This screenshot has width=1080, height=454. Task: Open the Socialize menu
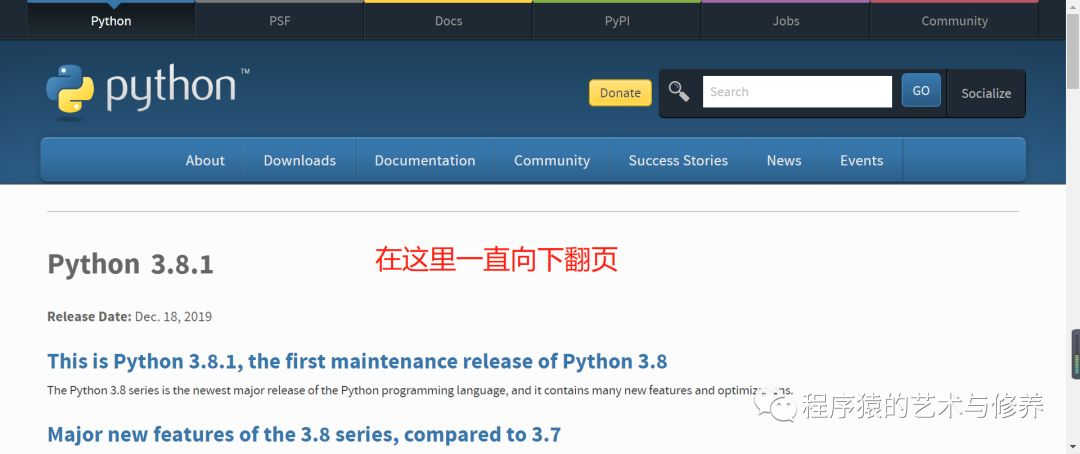[x=986, y=93]
